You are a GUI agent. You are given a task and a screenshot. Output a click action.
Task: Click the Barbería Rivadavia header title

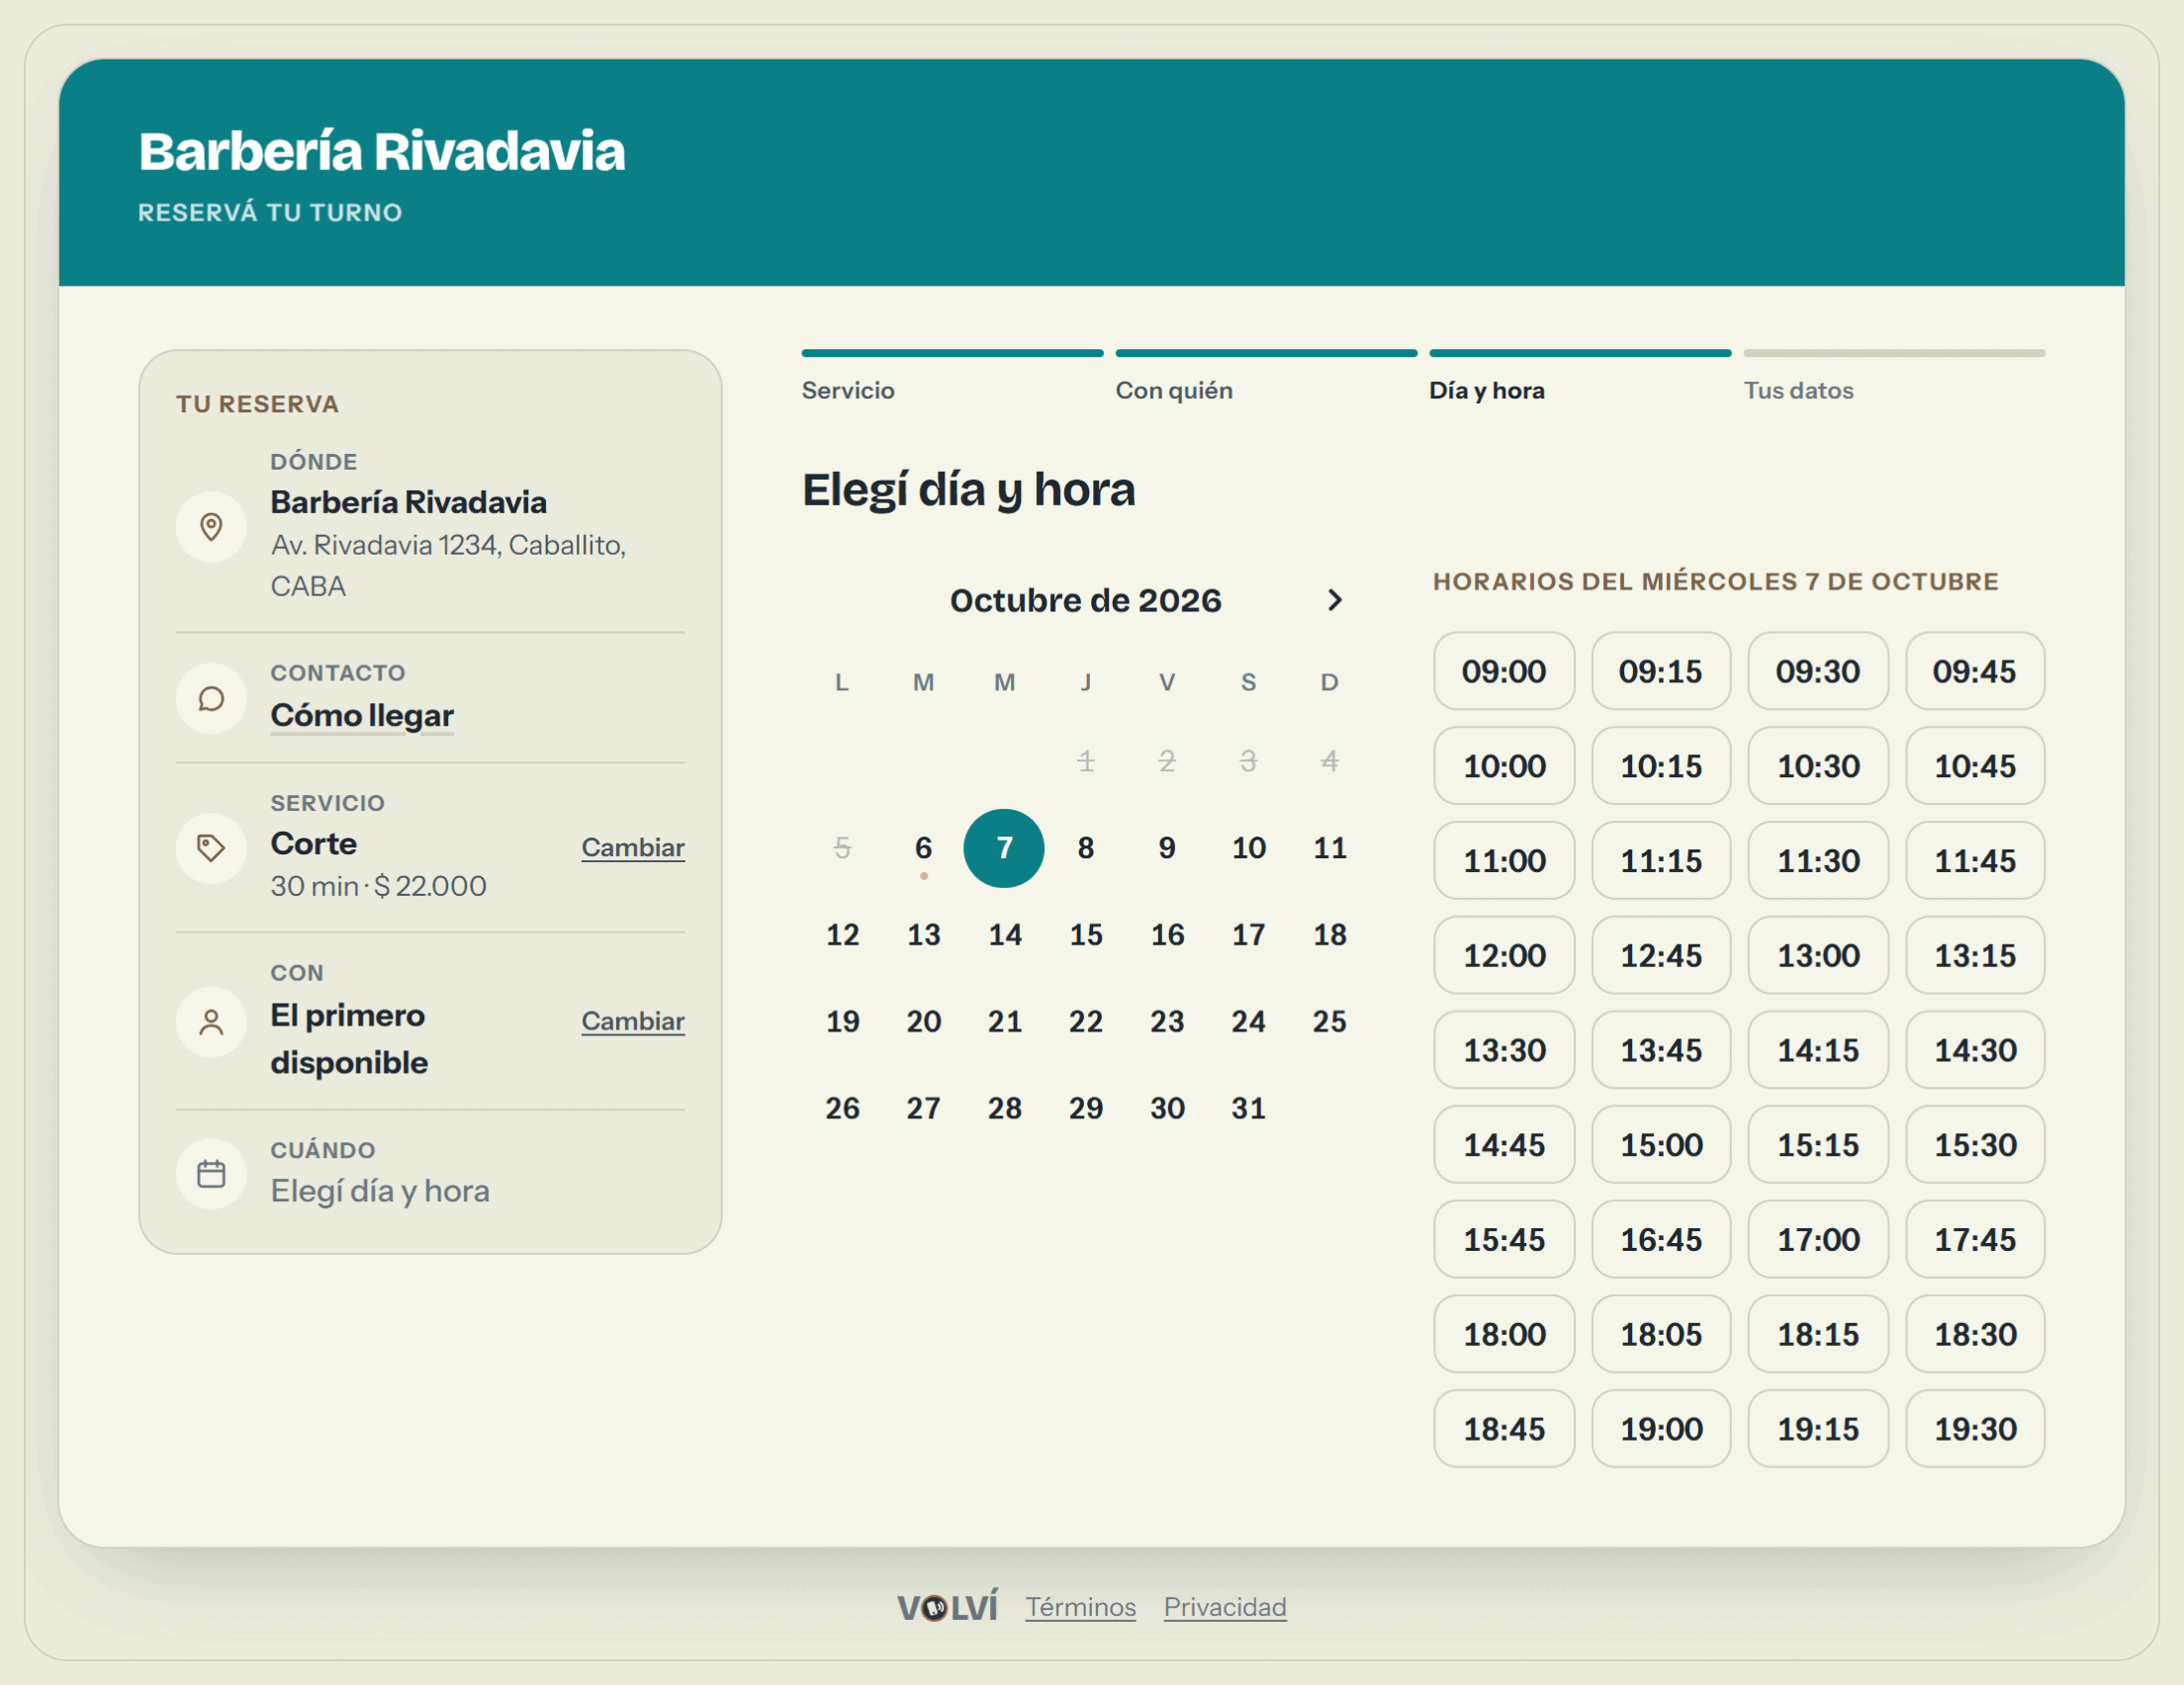tap(381, 152)
